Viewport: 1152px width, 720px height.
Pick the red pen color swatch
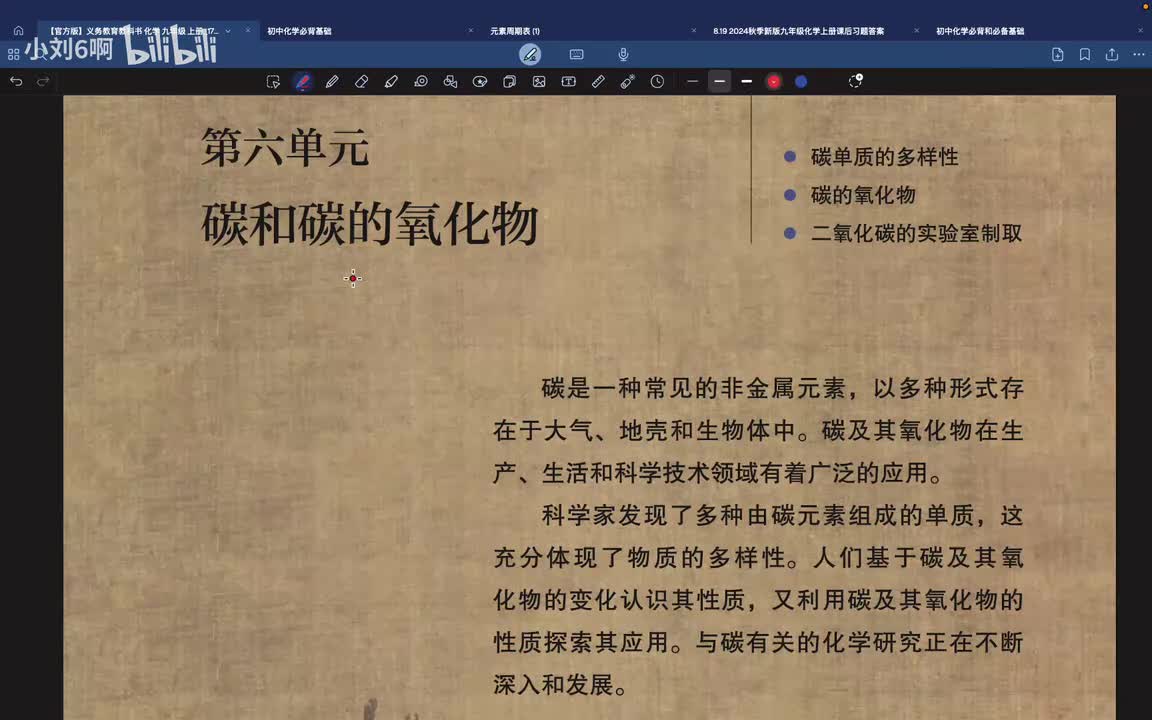[774, 82]
